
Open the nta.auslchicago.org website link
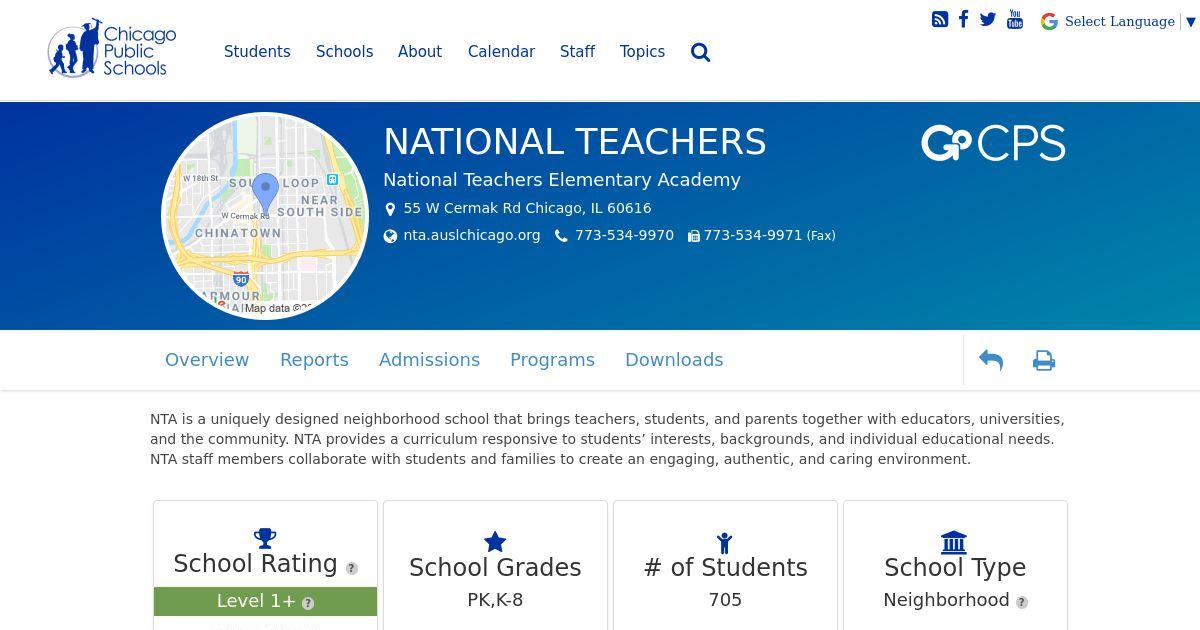[x=472, y=235]
